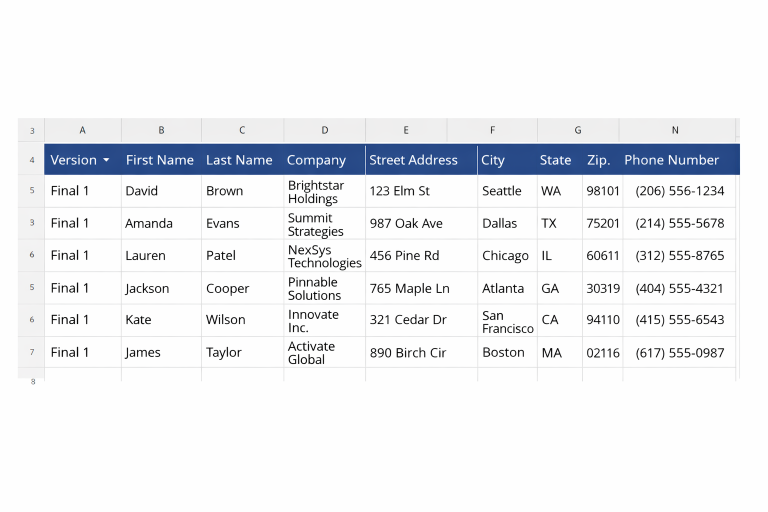Select the Brown last name cell
This screenshot has height=512, width=768.
(242, 191)
